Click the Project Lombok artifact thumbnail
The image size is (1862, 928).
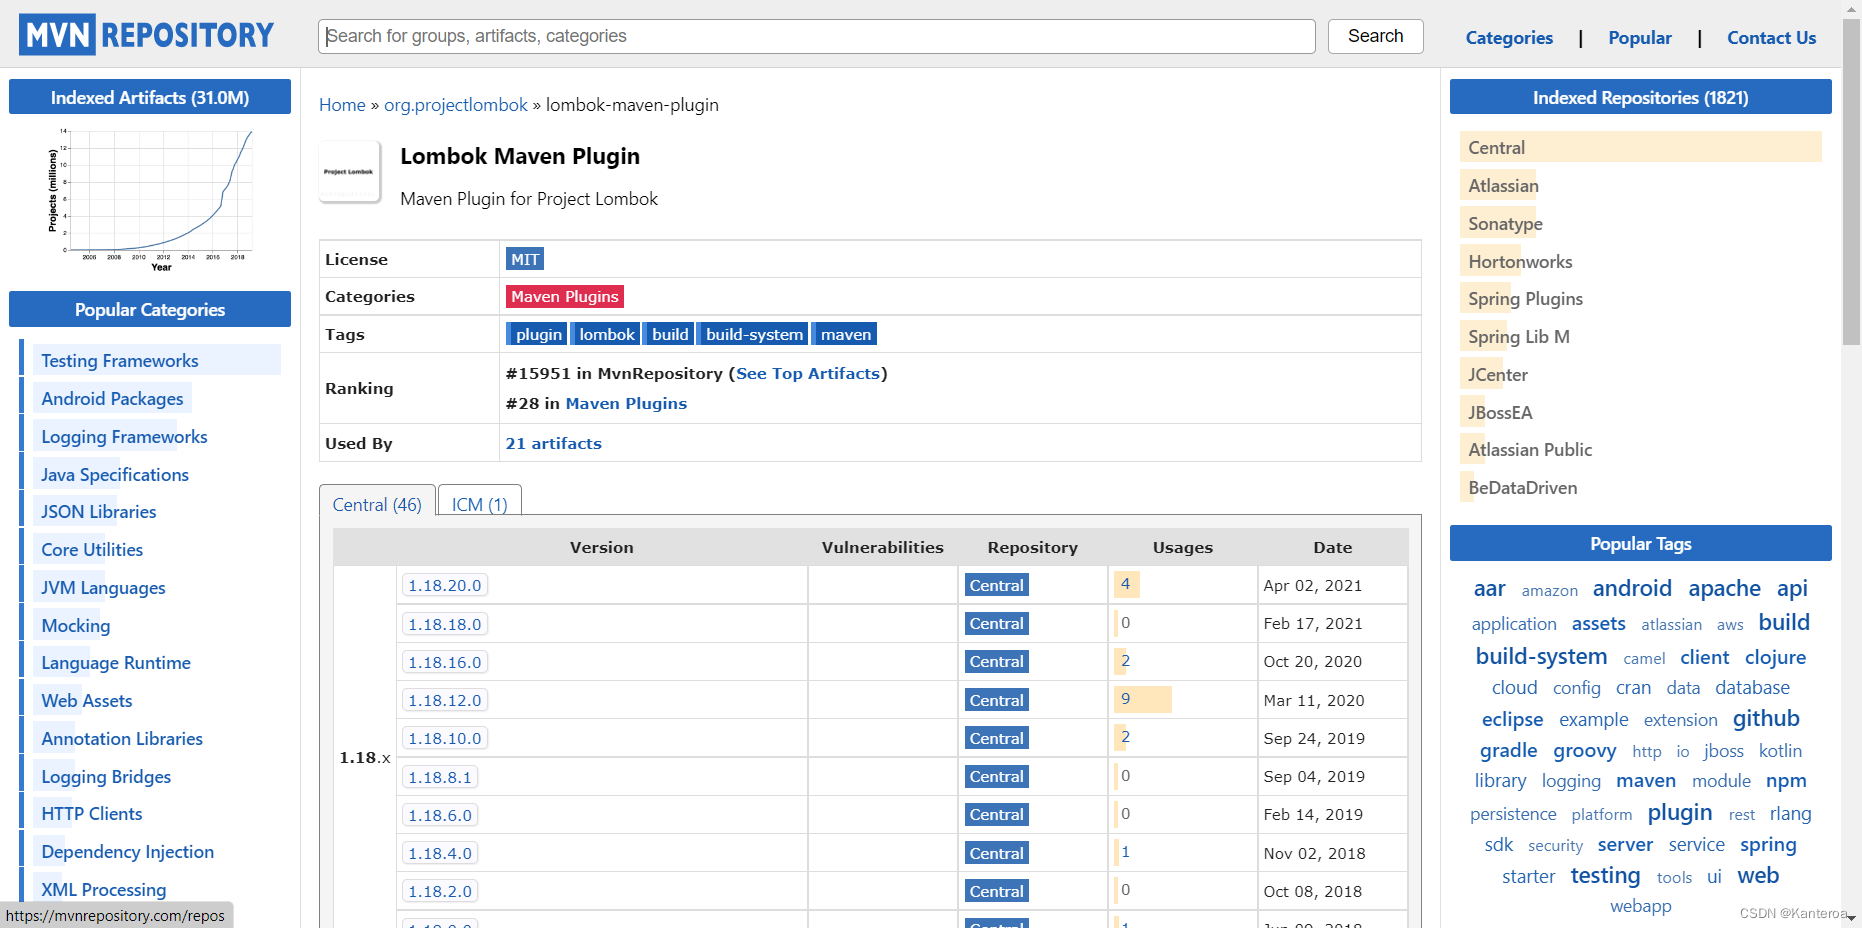pyautogui.click(x=349, y=172)
